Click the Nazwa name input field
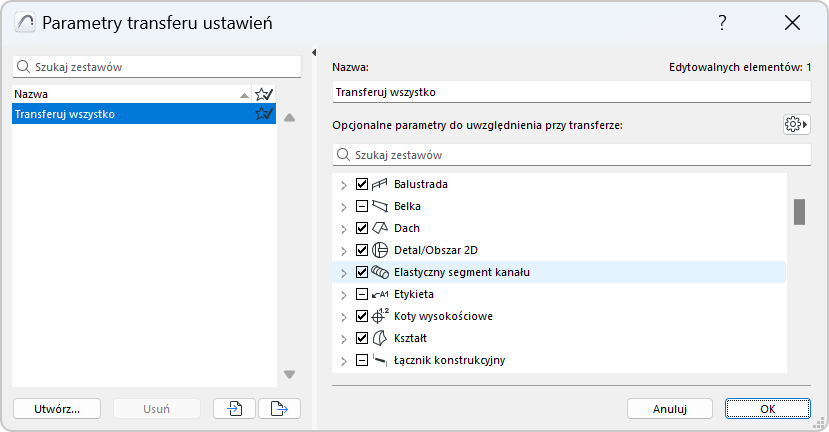 click(x=570, y=92)
